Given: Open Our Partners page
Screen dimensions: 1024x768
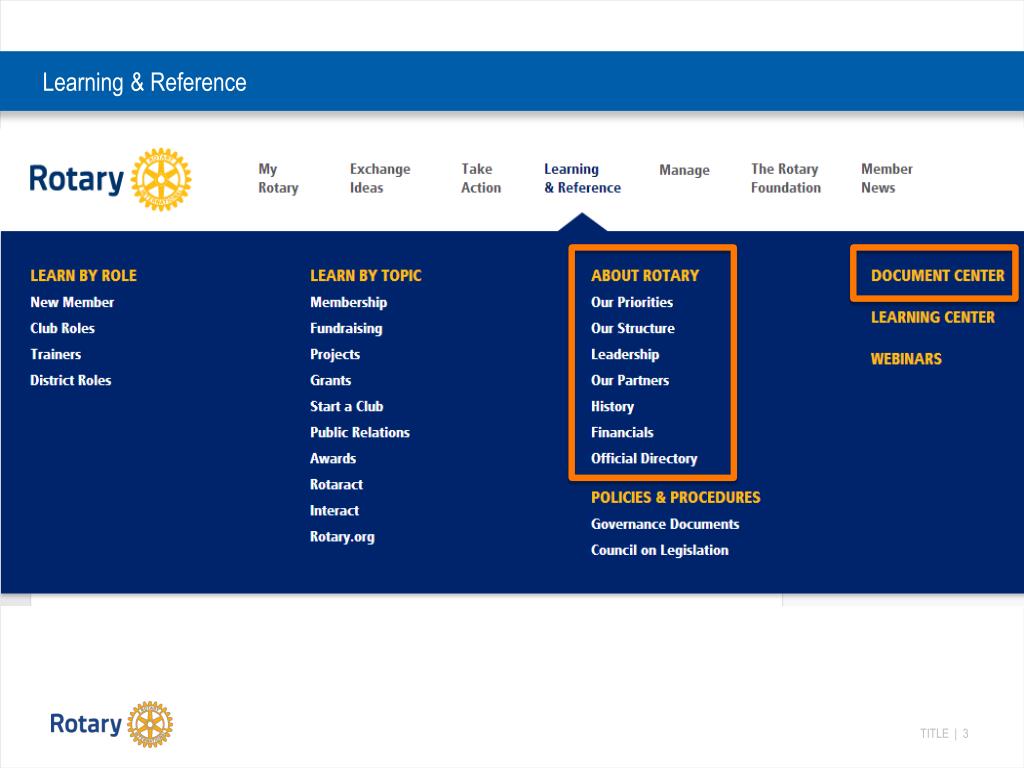Looking at the screenshot, I should pos(630,381).
